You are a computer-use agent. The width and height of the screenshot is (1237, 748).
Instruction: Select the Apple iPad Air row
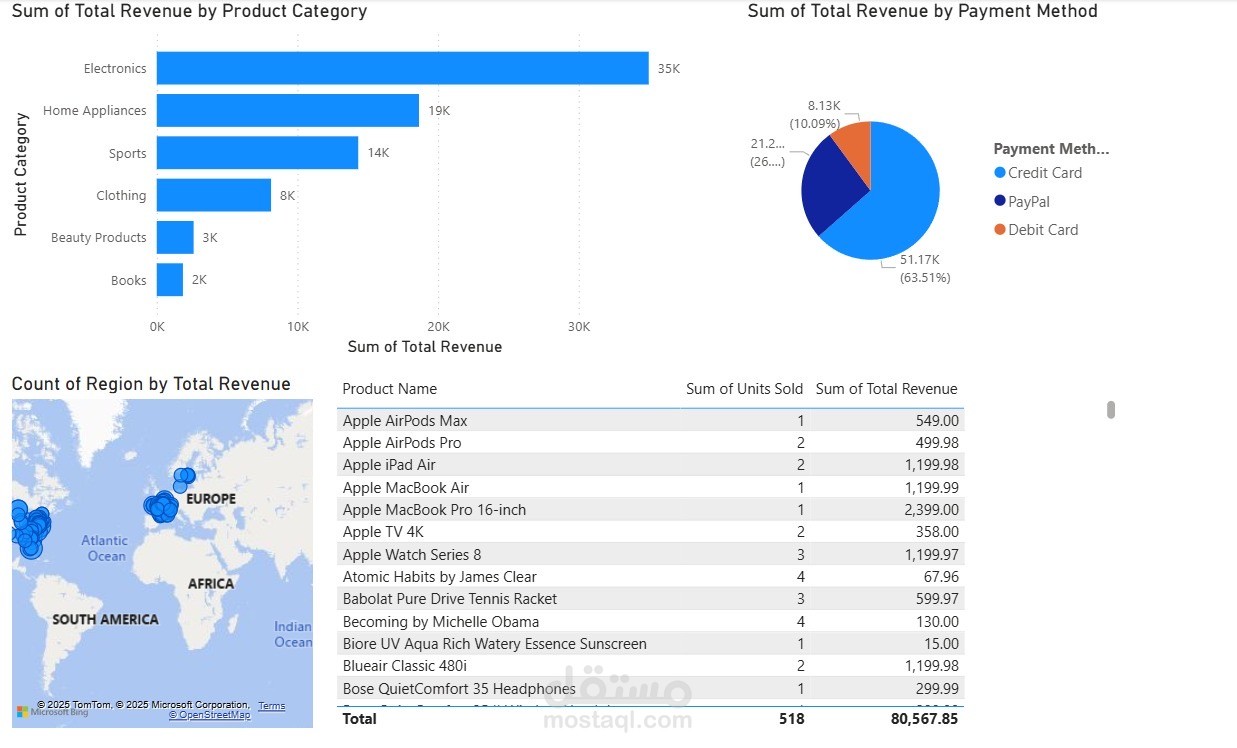coord(651,465)
